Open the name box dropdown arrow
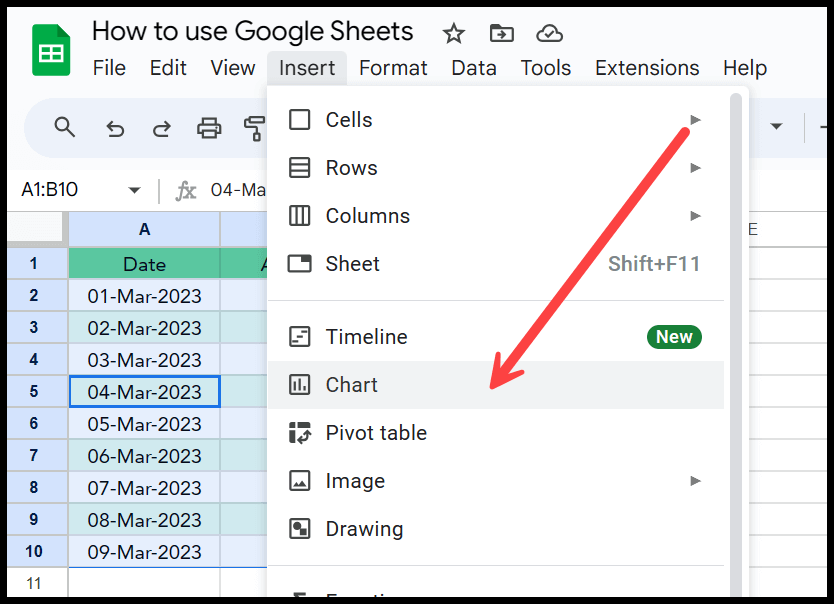The image size is (834, 604). 134,190
